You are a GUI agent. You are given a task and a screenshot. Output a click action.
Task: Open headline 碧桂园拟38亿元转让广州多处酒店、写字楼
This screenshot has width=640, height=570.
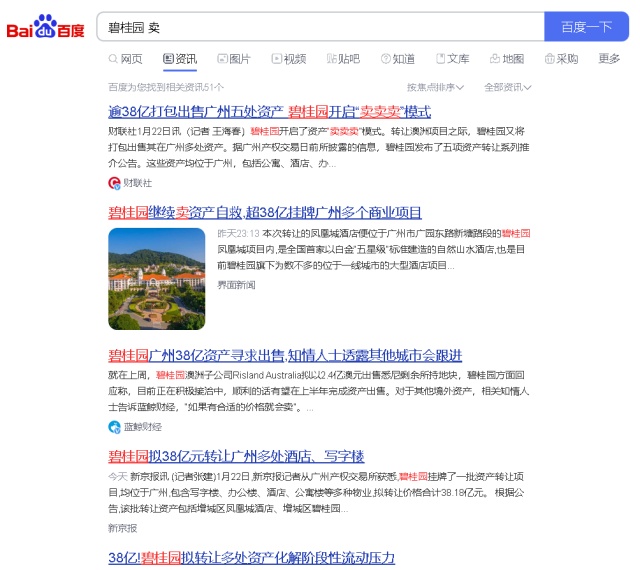[236, 456]
